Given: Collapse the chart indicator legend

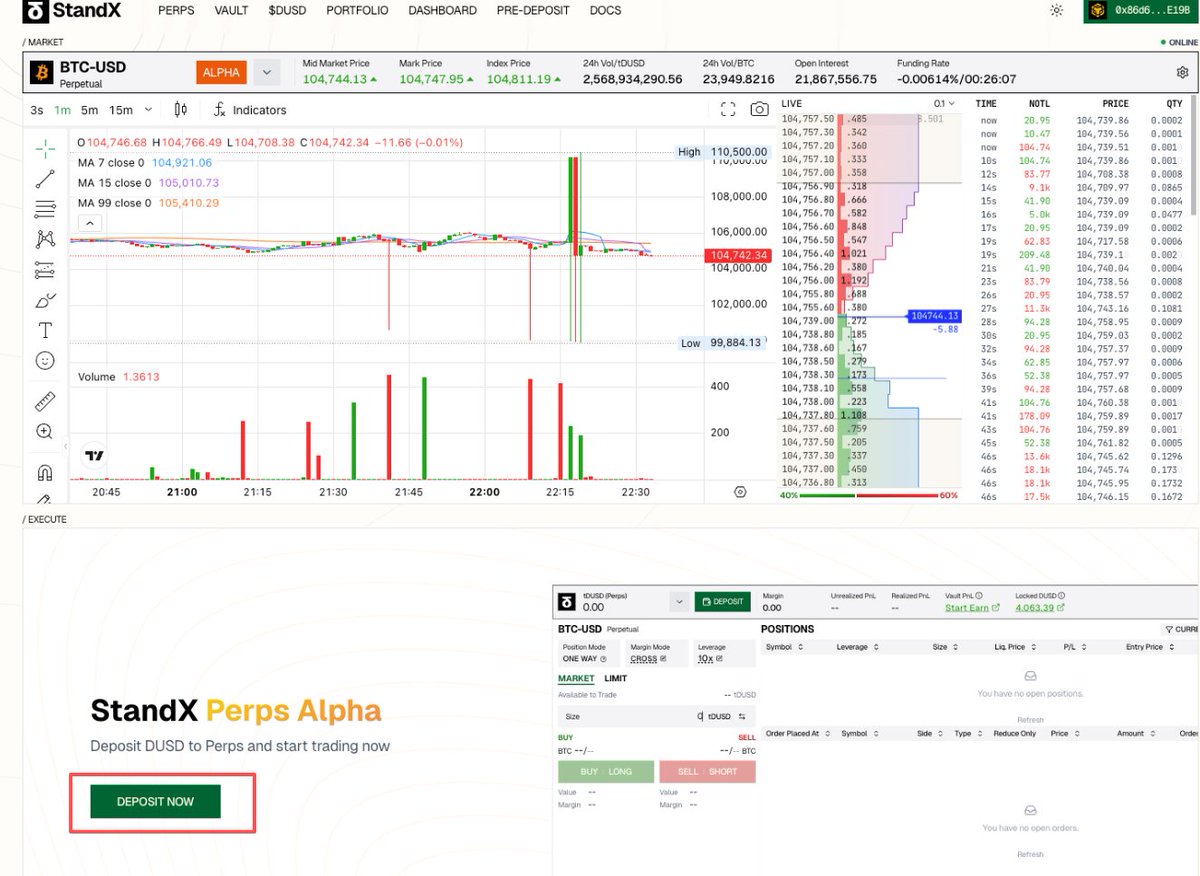Looking at the screenshot, I should tap(89, 224).
